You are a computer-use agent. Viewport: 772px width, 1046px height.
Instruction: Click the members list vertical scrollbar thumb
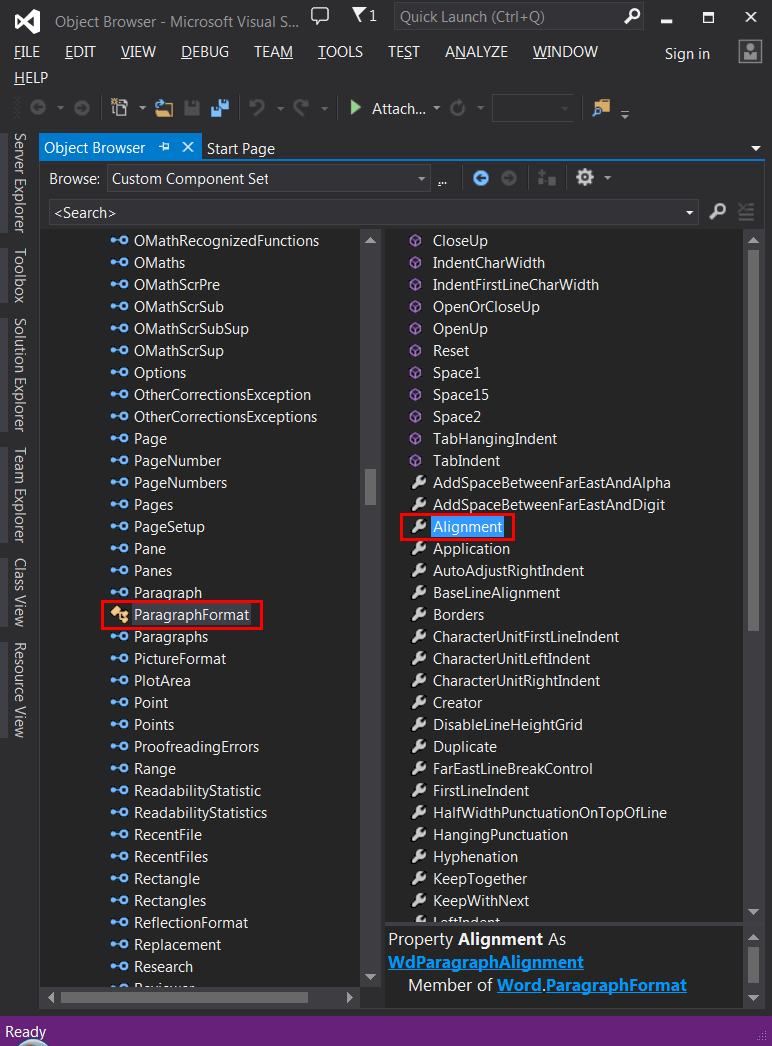(x=753, y=440)
